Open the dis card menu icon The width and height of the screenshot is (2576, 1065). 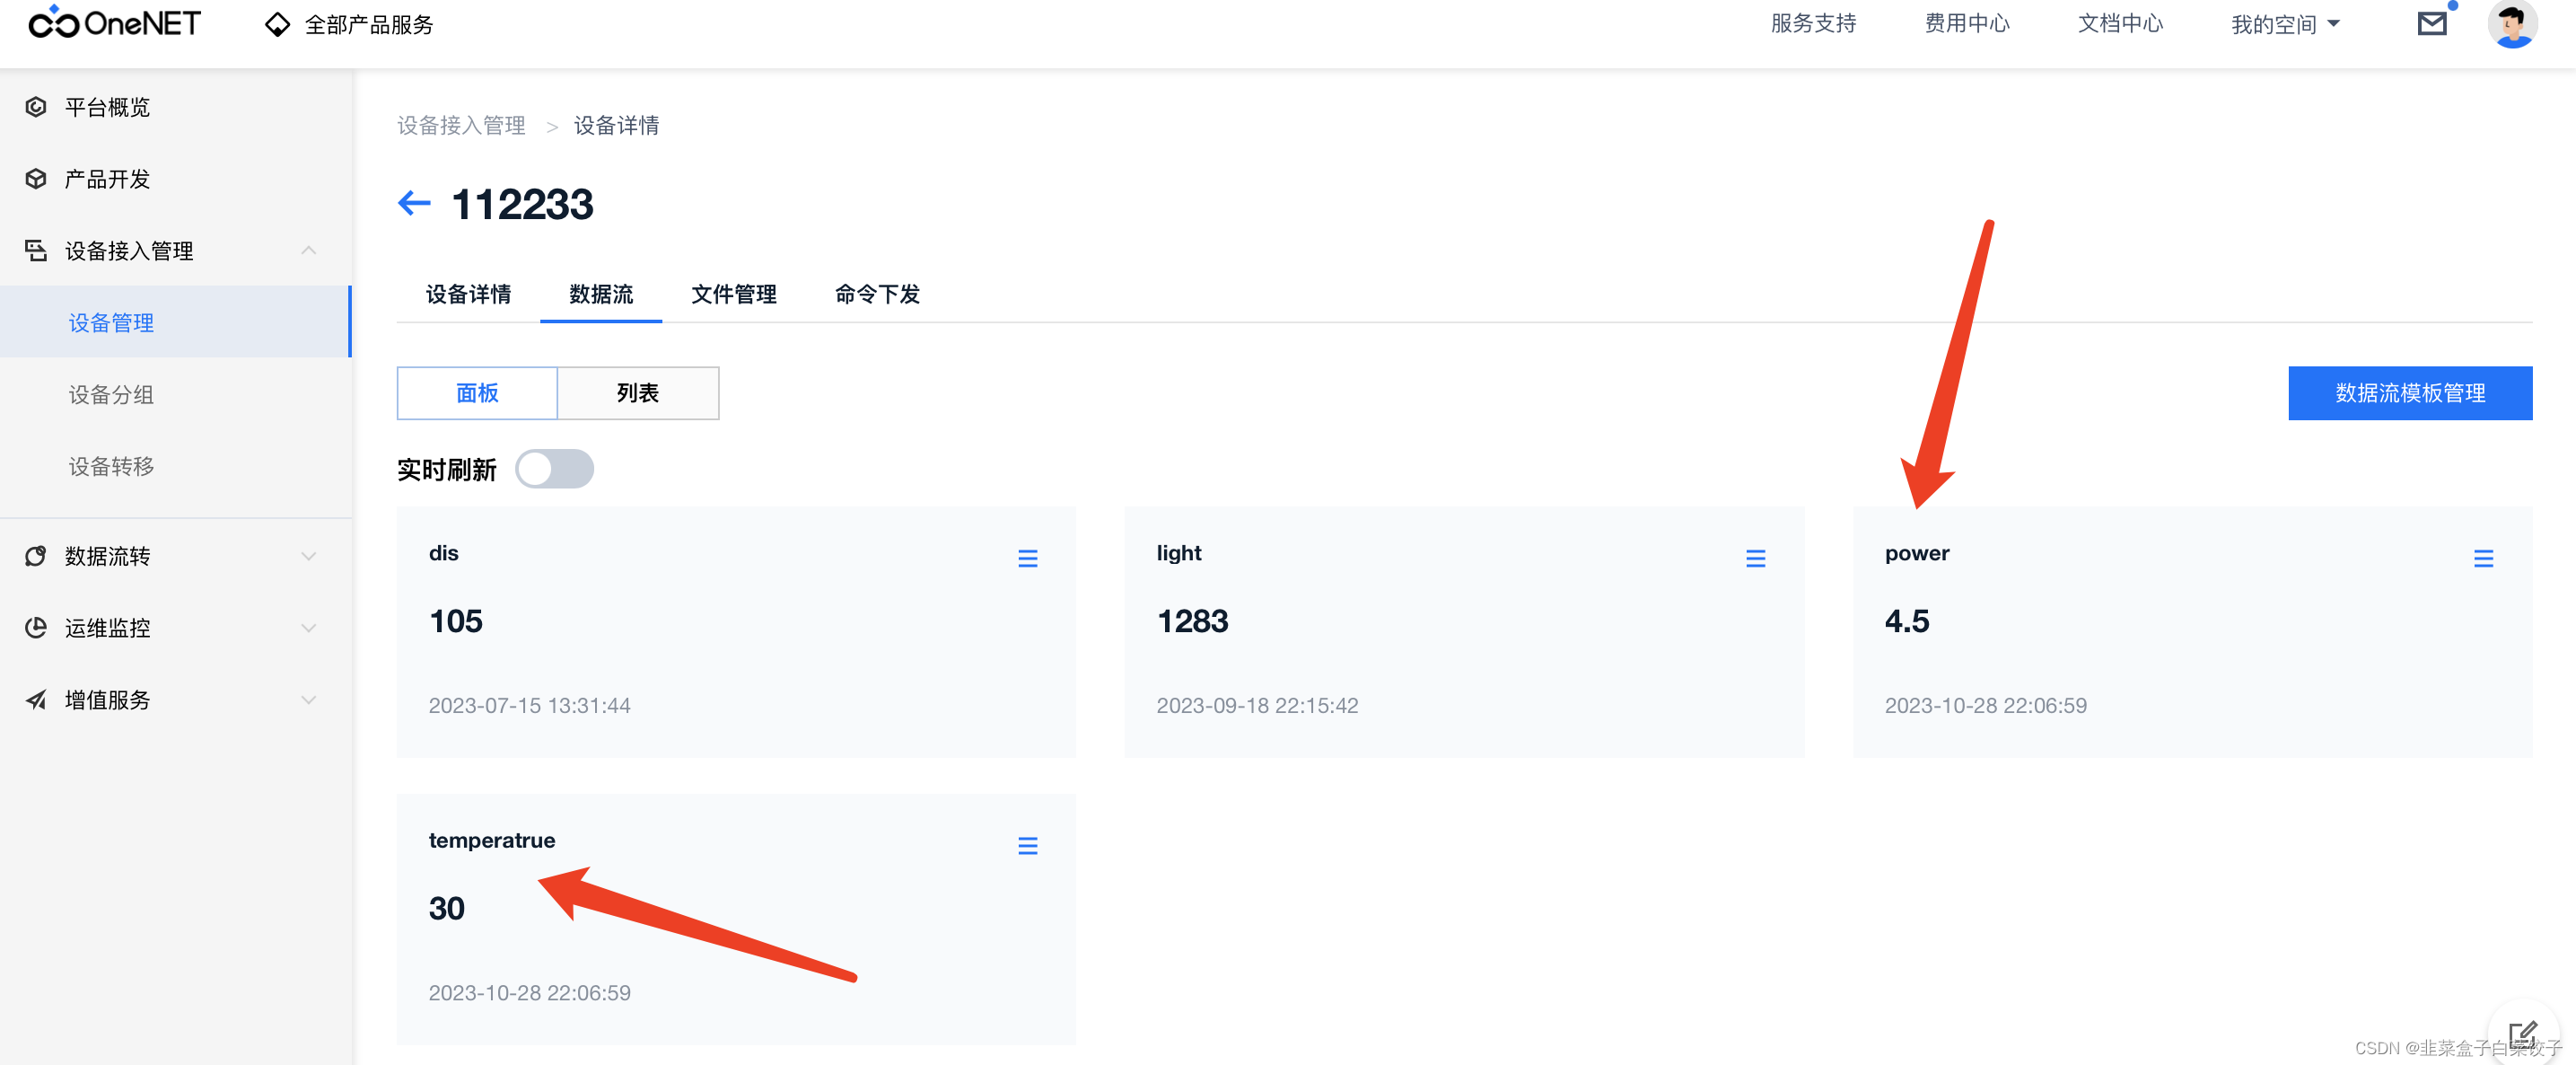(x=1027, y=558)
